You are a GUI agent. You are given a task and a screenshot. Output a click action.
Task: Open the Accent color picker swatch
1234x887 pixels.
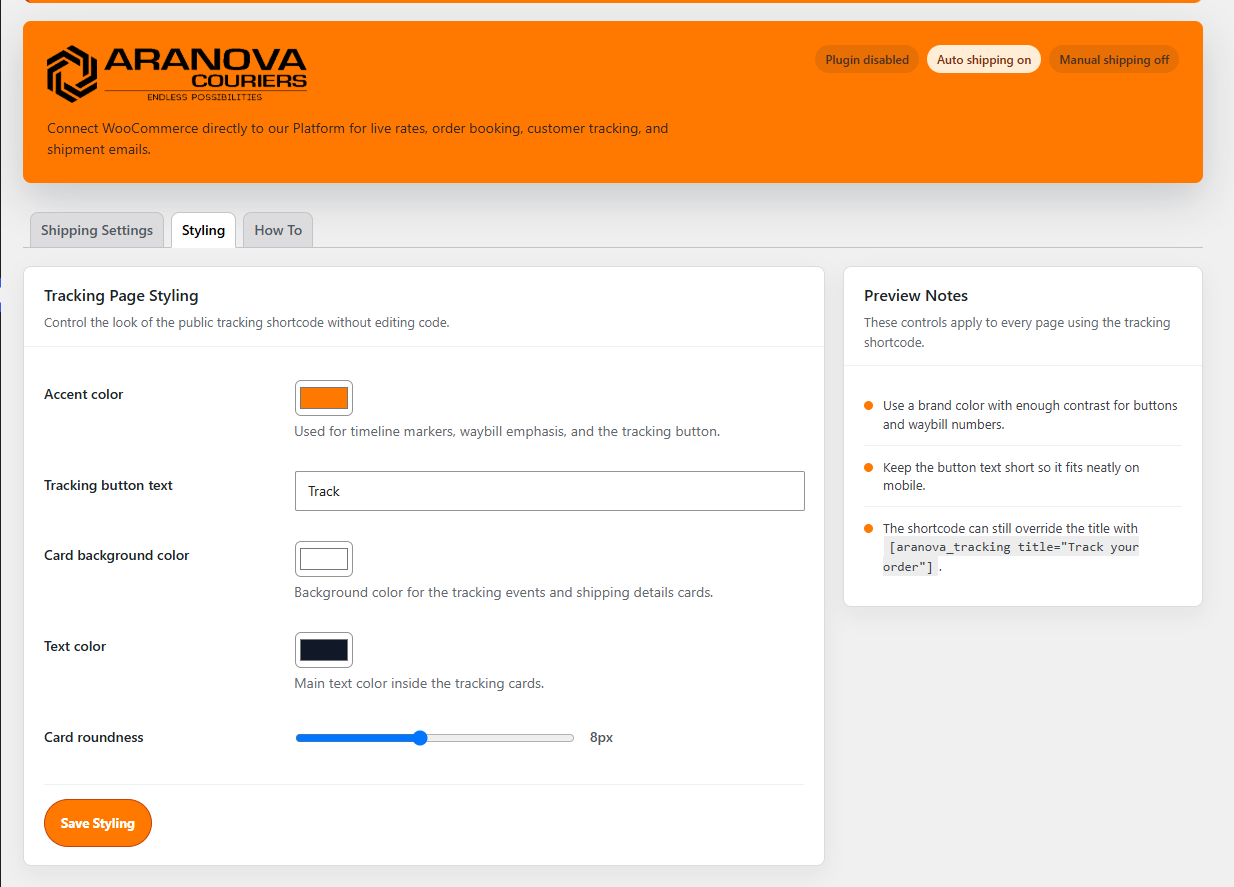[324, 398]
